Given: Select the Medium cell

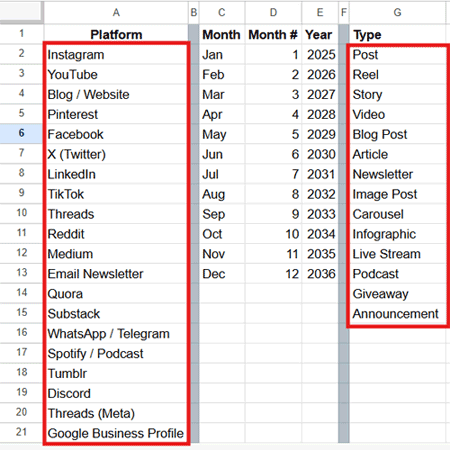Looking at the screenshot, I should pyautogui.click(x=116, y=253).
